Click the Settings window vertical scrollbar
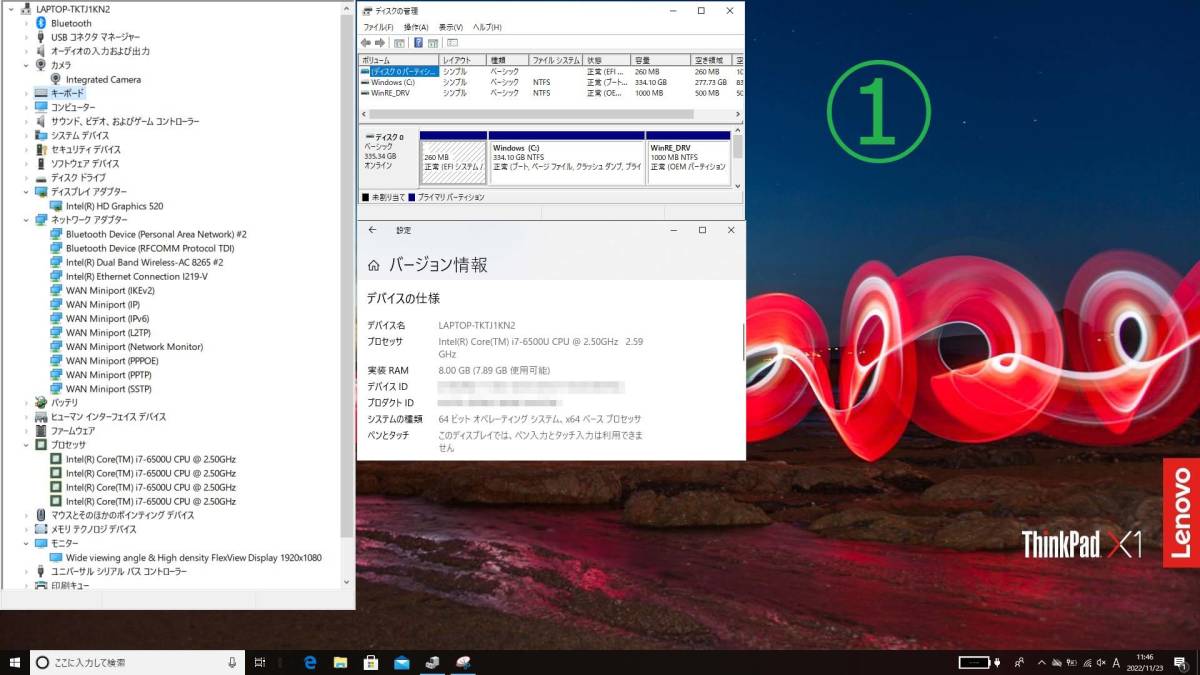Screen dimensions: 1200x675 coord(742,340)
